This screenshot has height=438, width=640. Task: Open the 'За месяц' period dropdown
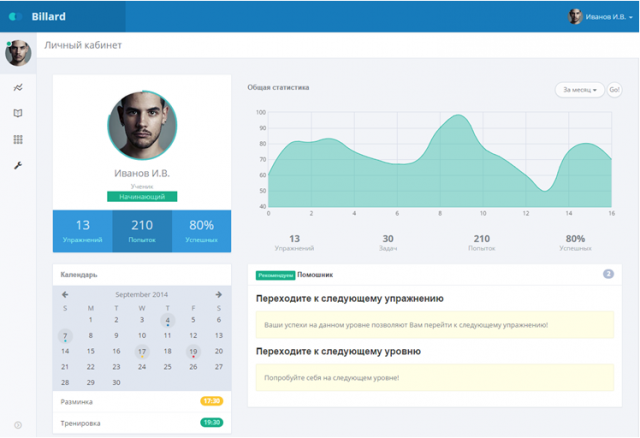click(x=579, y=90)
